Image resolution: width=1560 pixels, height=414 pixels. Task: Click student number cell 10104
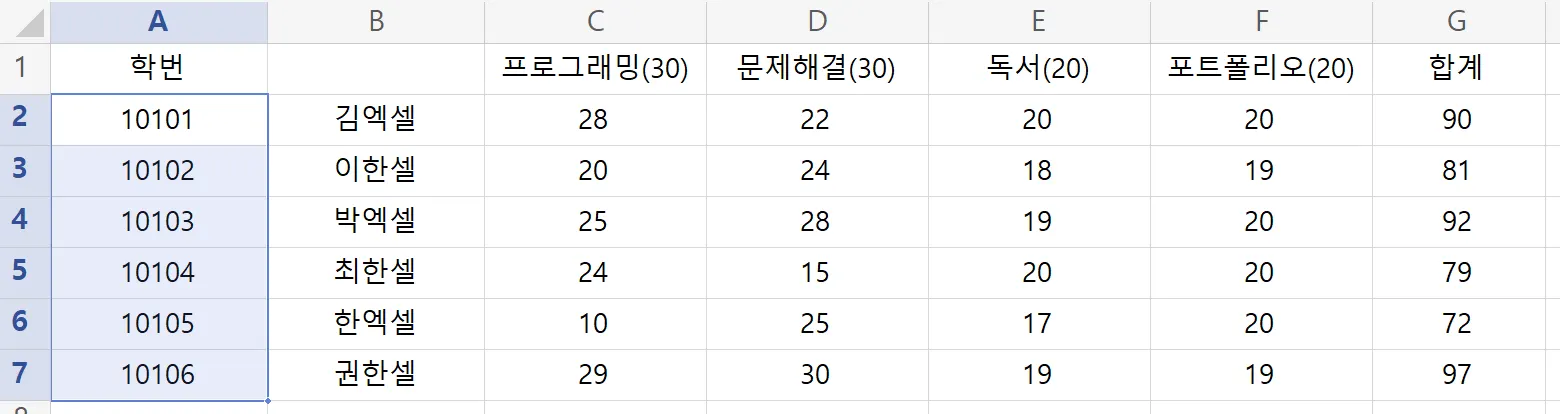158,272
